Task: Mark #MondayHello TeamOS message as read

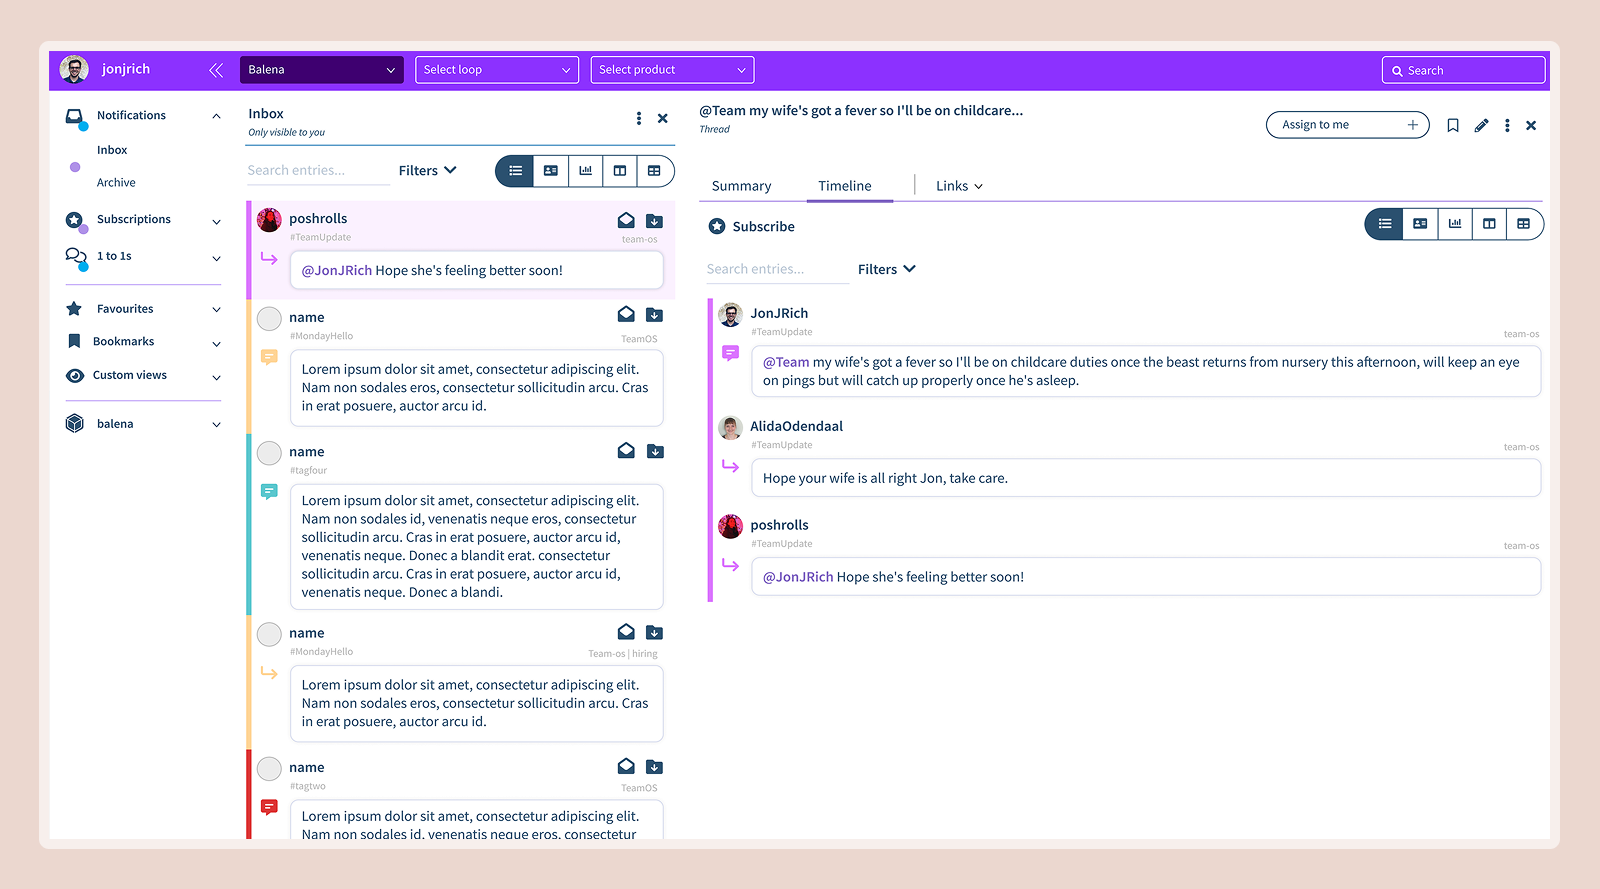Action: click(626, 314)
